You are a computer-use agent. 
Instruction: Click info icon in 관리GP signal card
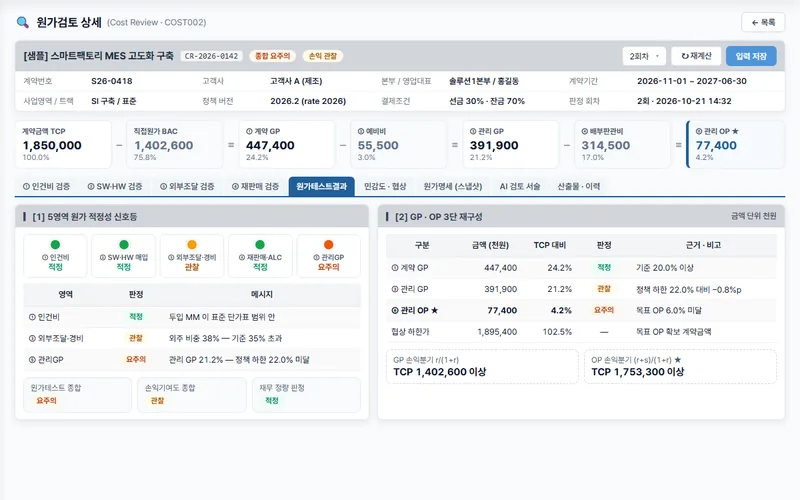(316, 258)
